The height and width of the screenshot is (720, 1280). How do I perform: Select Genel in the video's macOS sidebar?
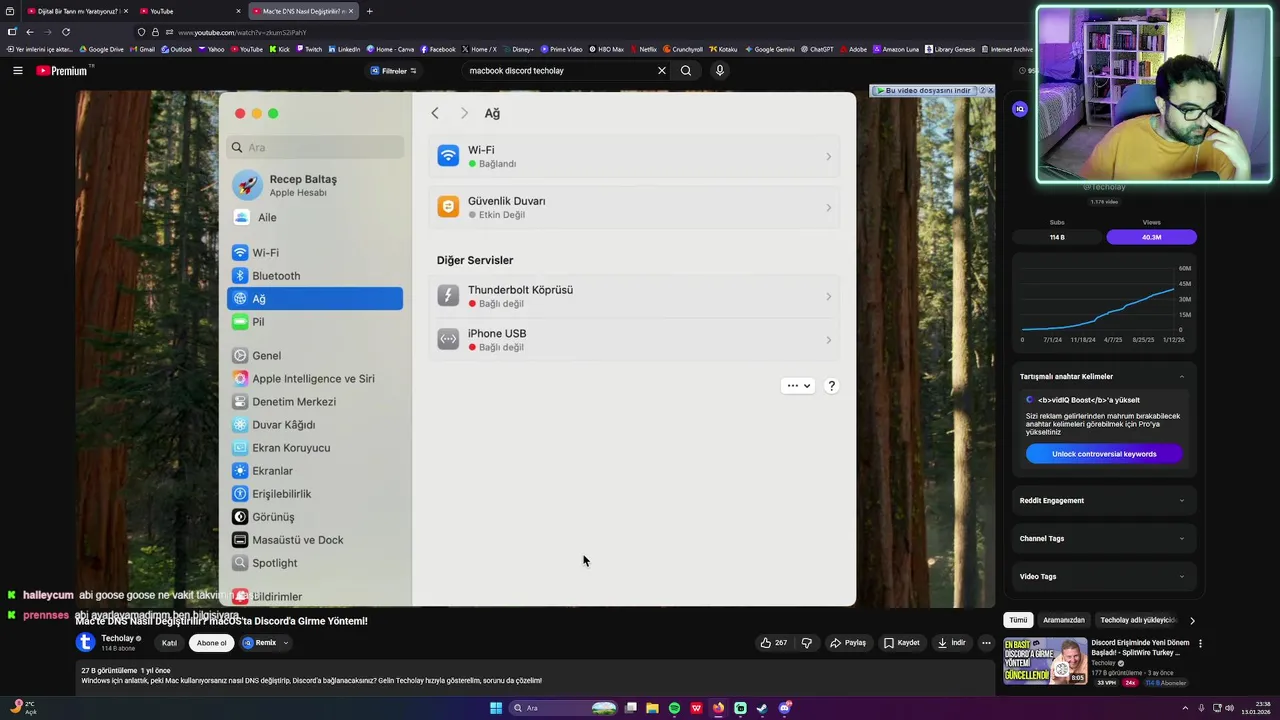pos(315,356)
